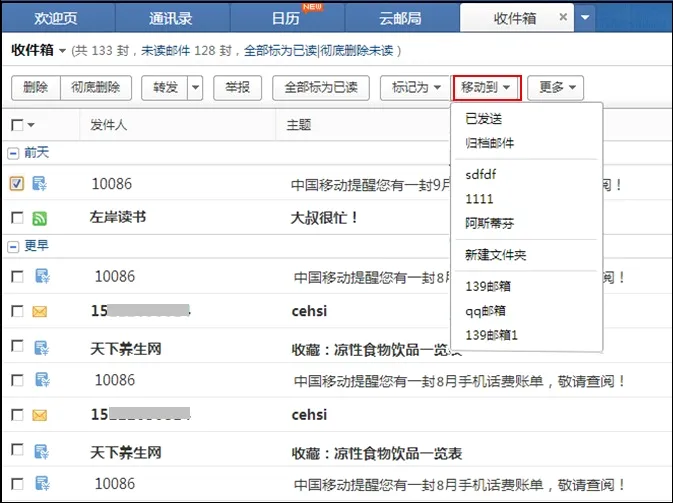Check the first 天下养生网 email checkbox
This screenshot has width=673, height=503.
pyautogui.click(x=17, y=345)
